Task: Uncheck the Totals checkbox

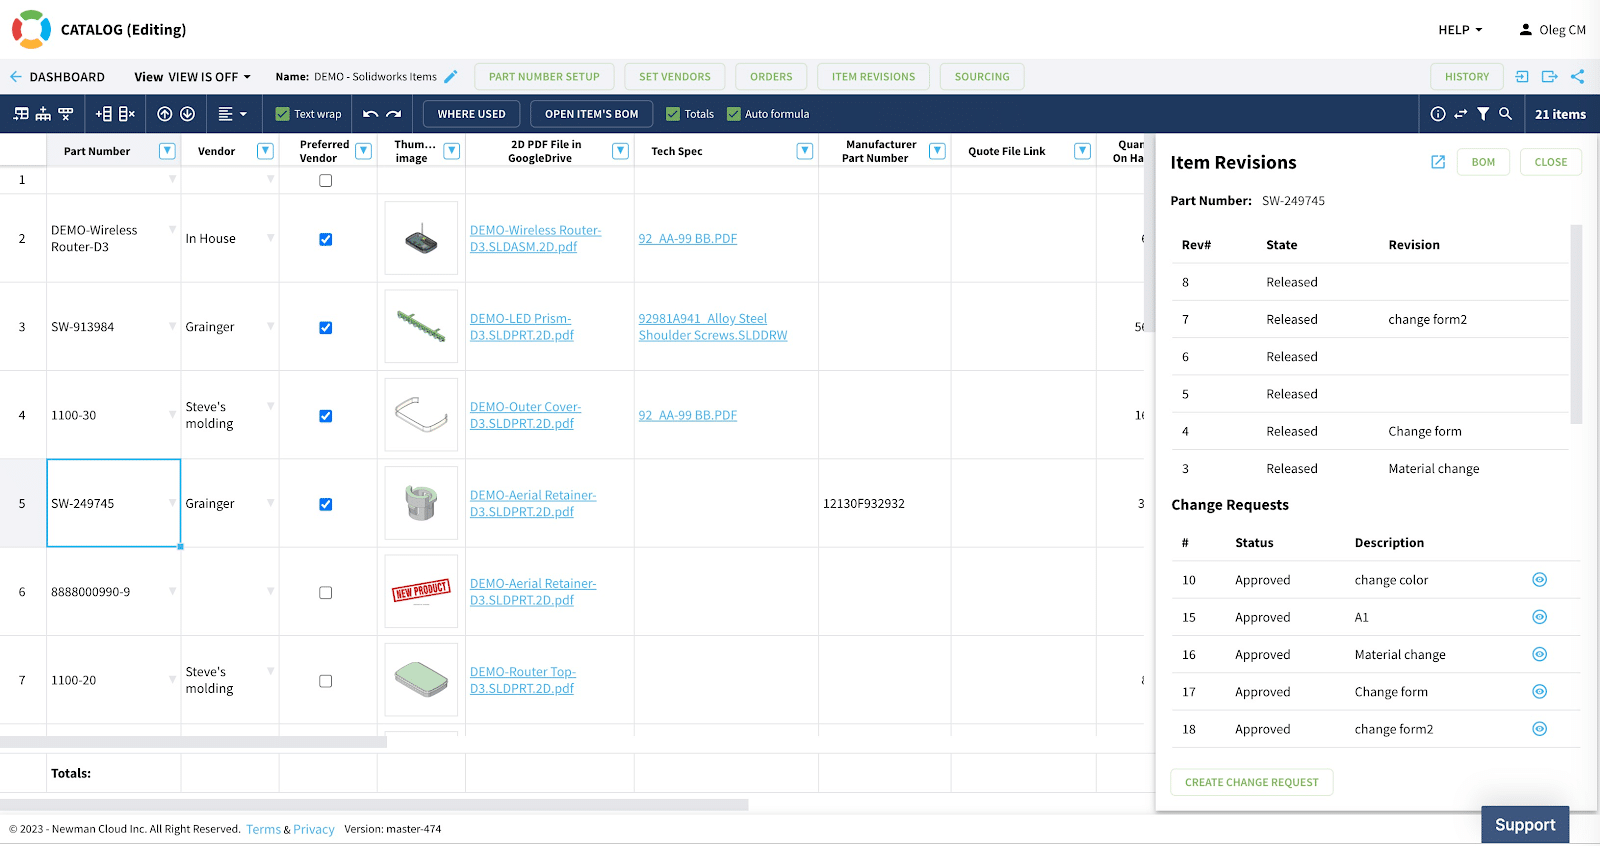Action: click(x=673, y=114)
